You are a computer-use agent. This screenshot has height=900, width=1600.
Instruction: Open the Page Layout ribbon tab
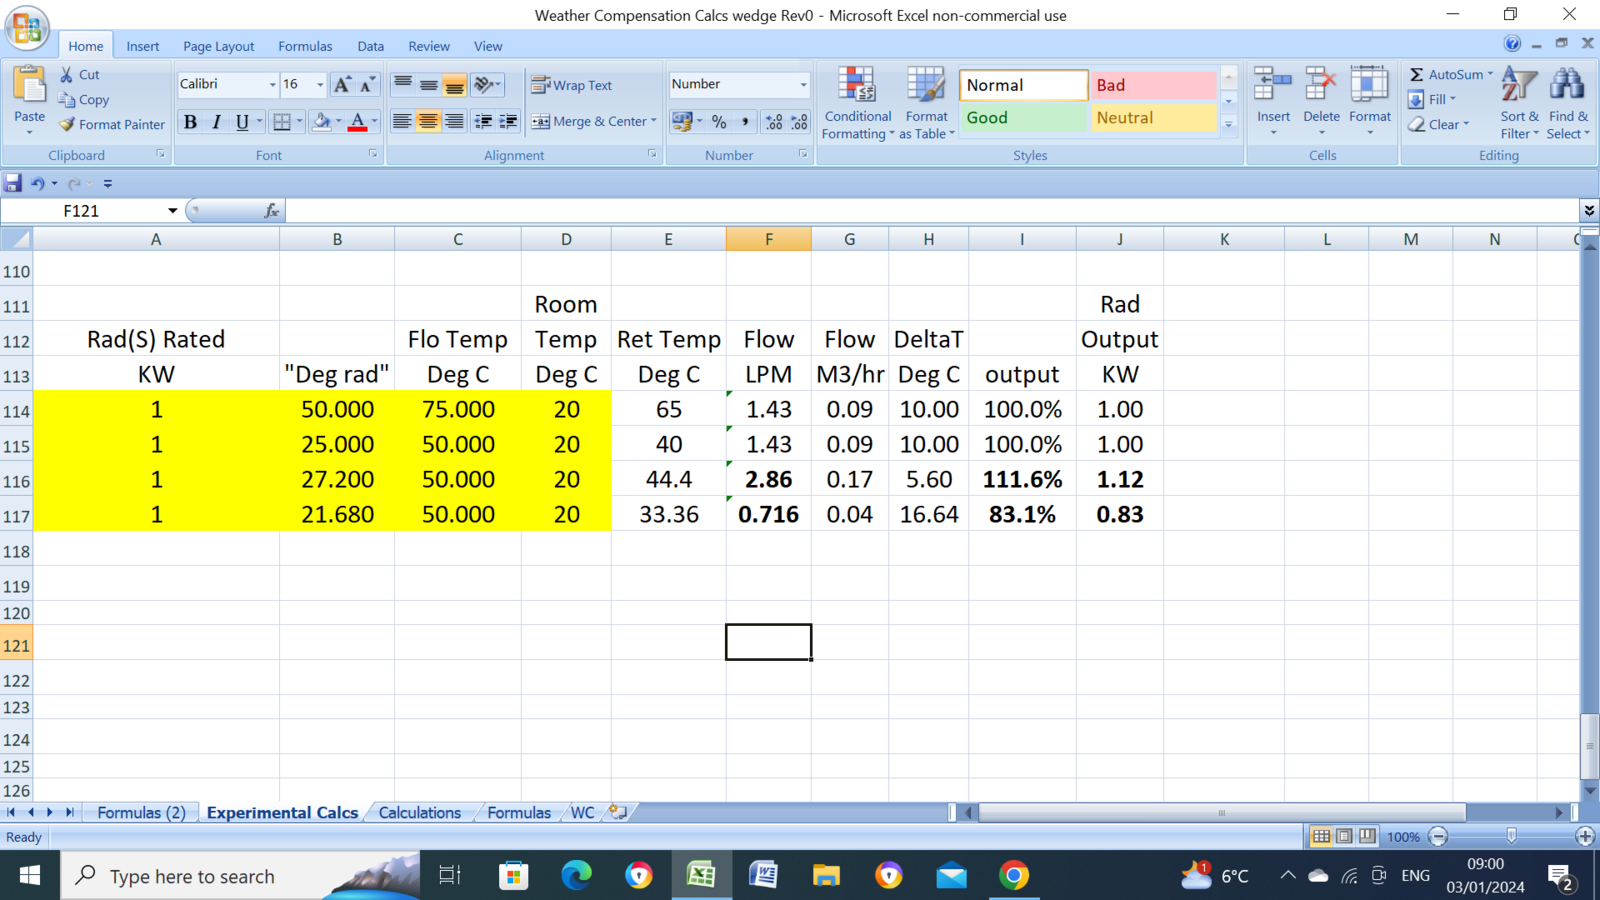point(218,46)
